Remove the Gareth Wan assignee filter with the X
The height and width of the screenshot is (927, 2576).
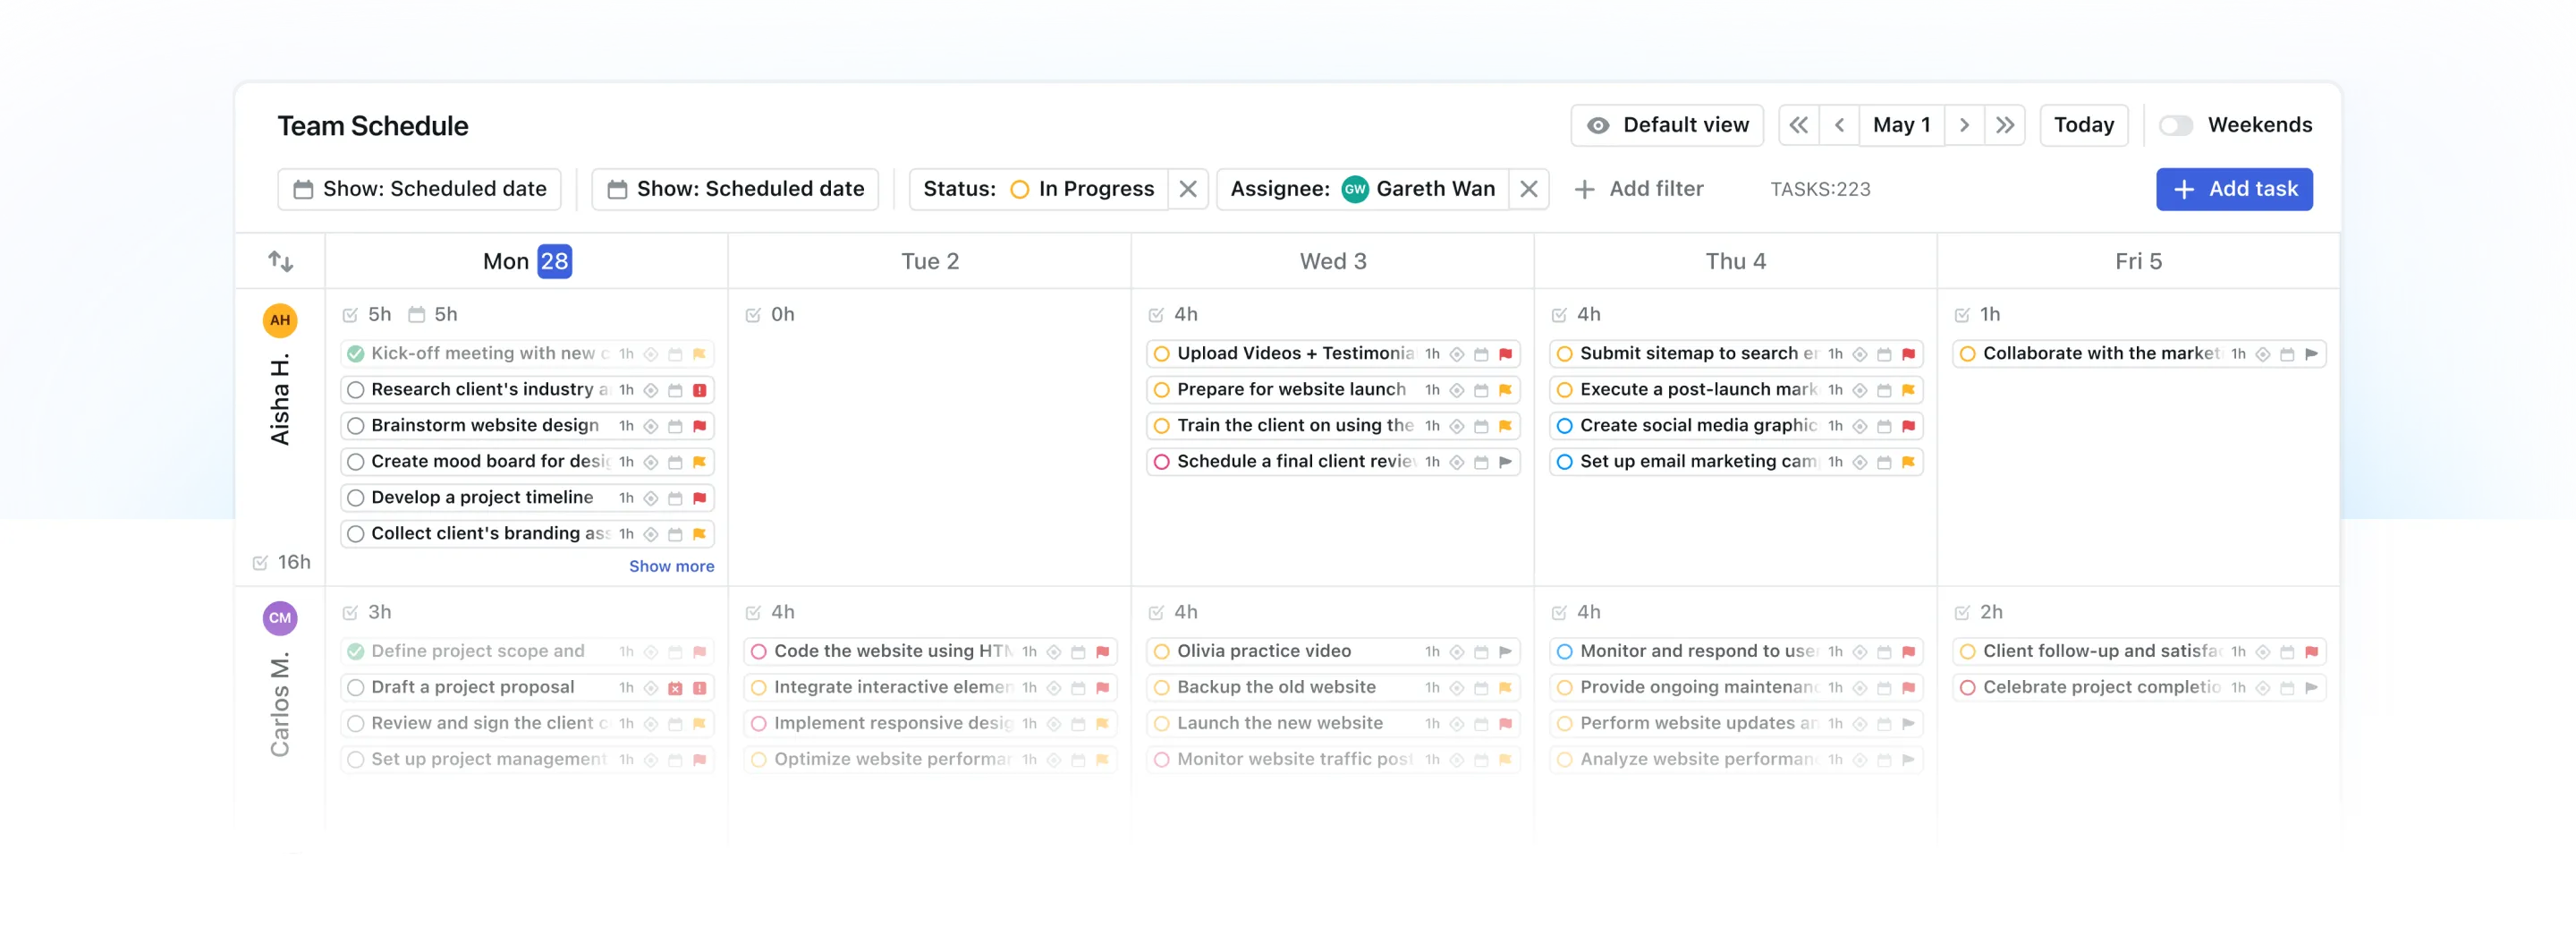pos(1529,189)
